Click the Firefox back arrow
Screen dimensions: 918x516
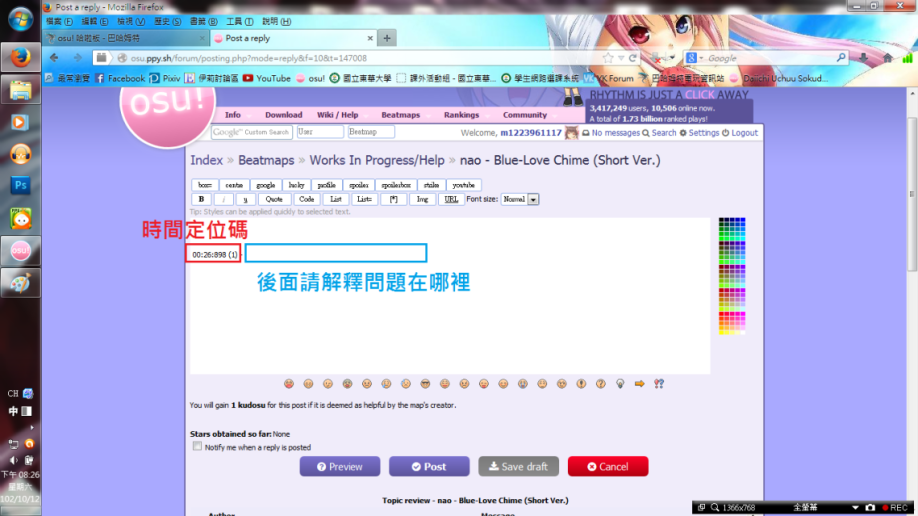click(54, 58)
